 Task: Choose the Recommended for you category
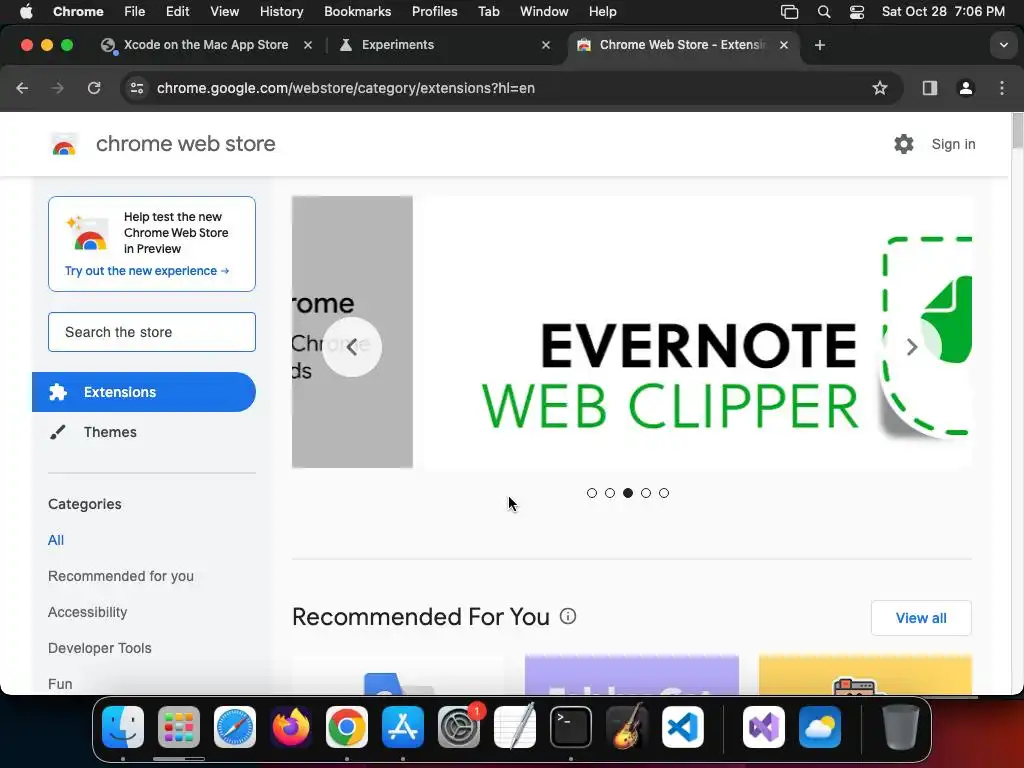tap(121, 576)
